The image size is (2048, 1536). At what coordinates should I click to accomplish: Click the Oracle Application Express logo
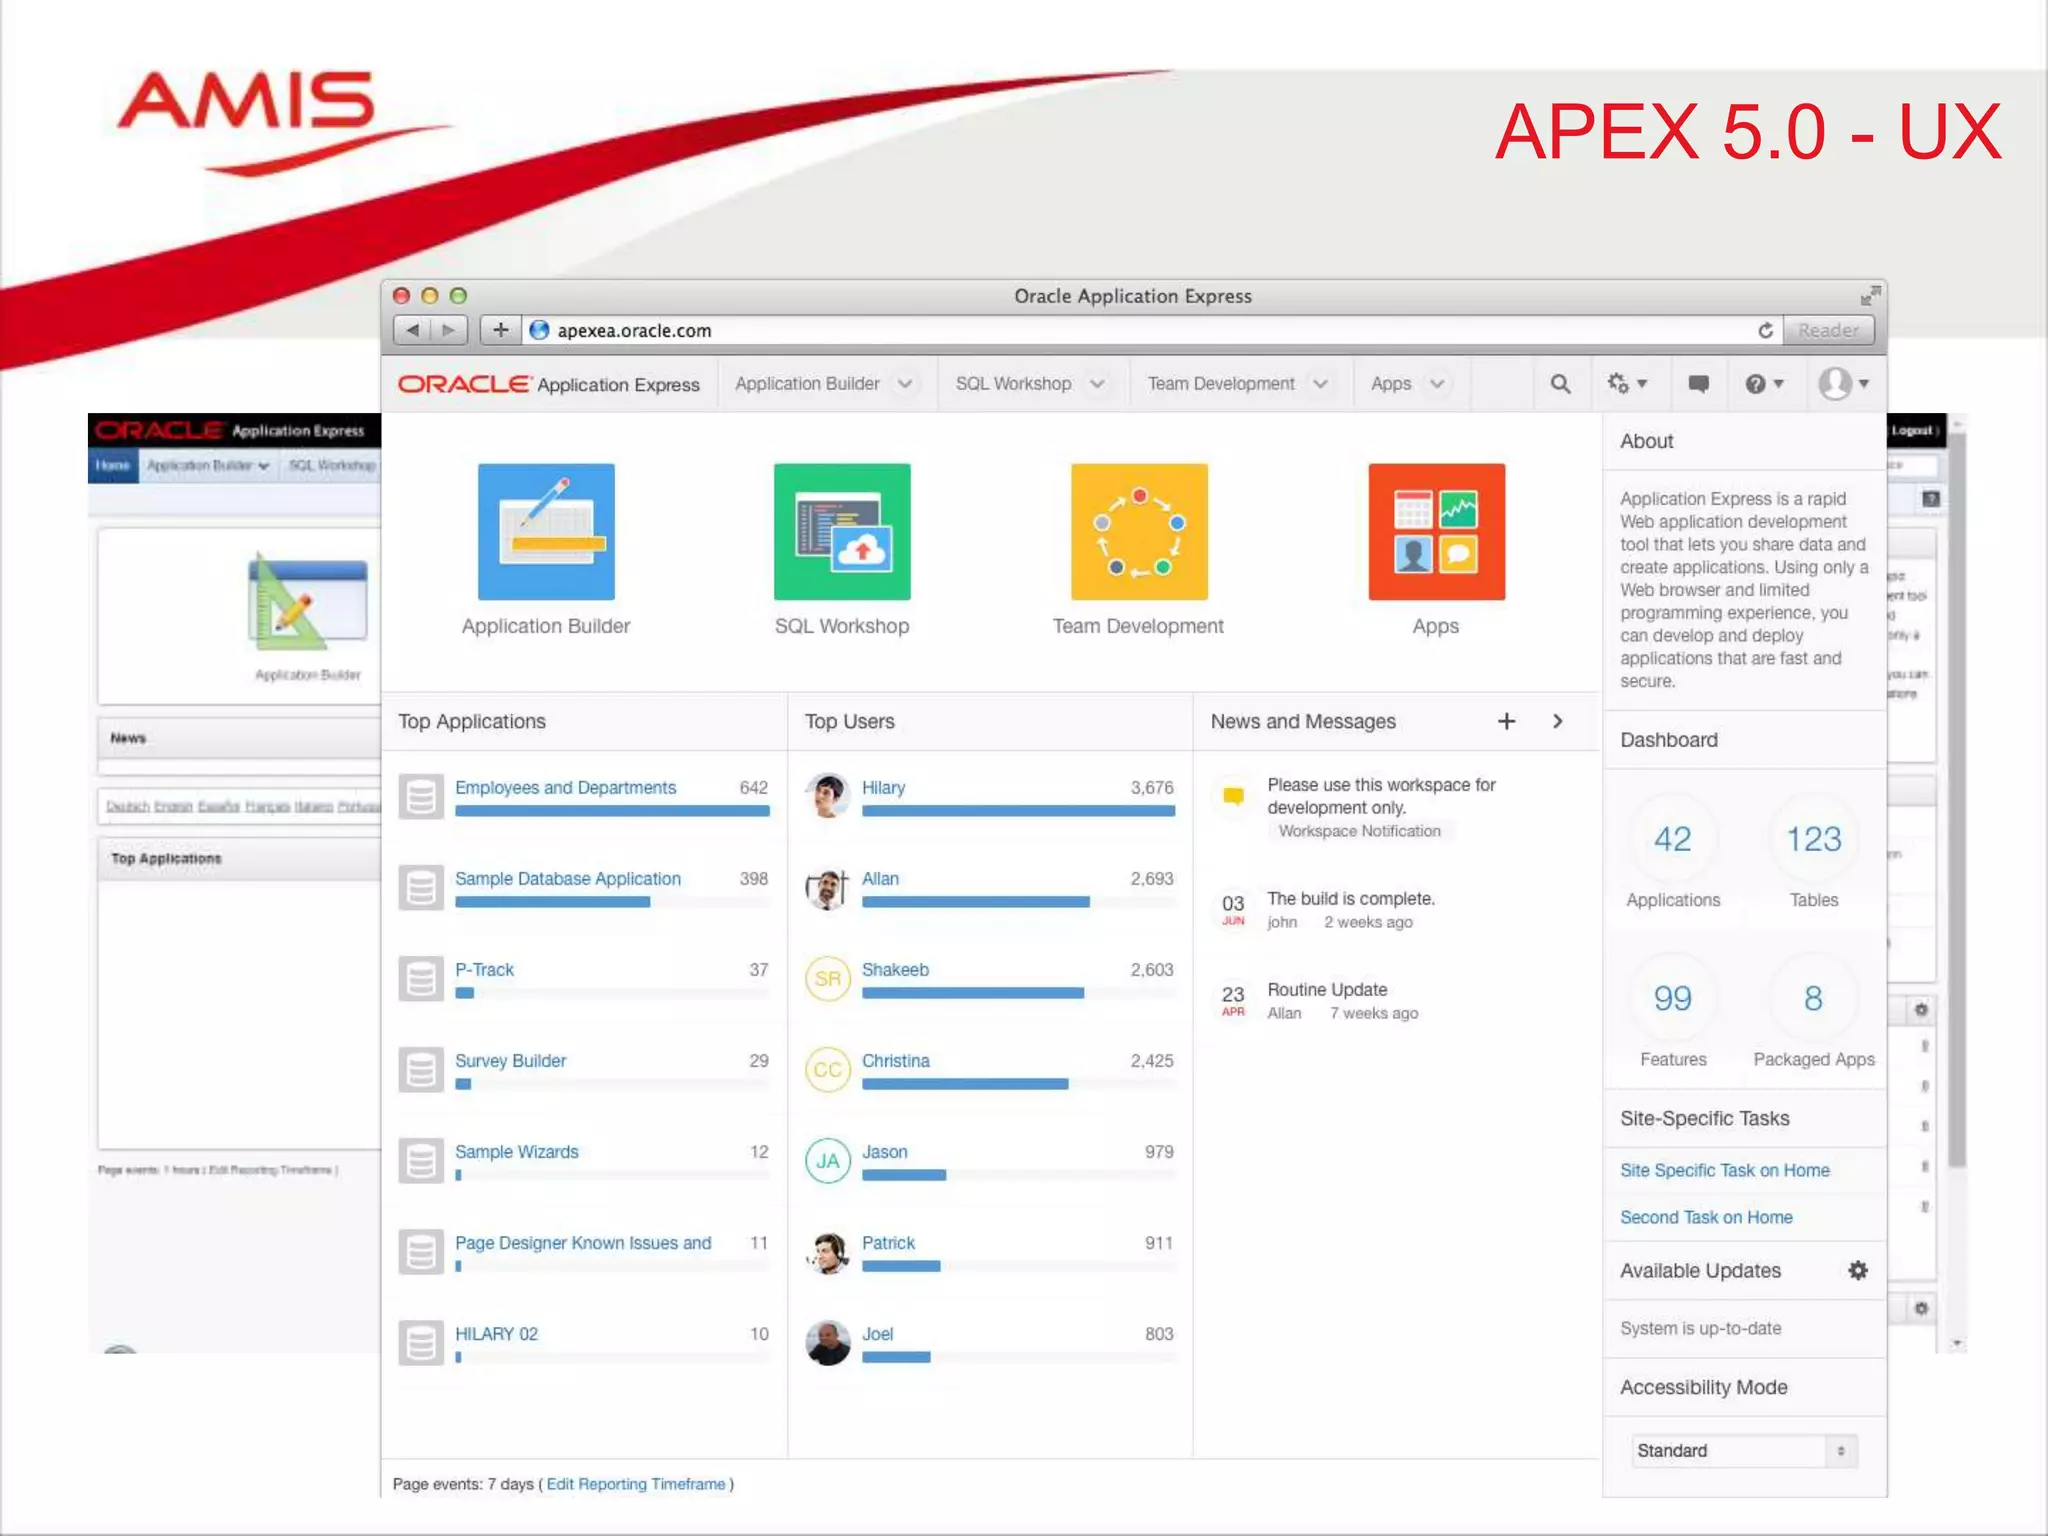pos(549,384)
